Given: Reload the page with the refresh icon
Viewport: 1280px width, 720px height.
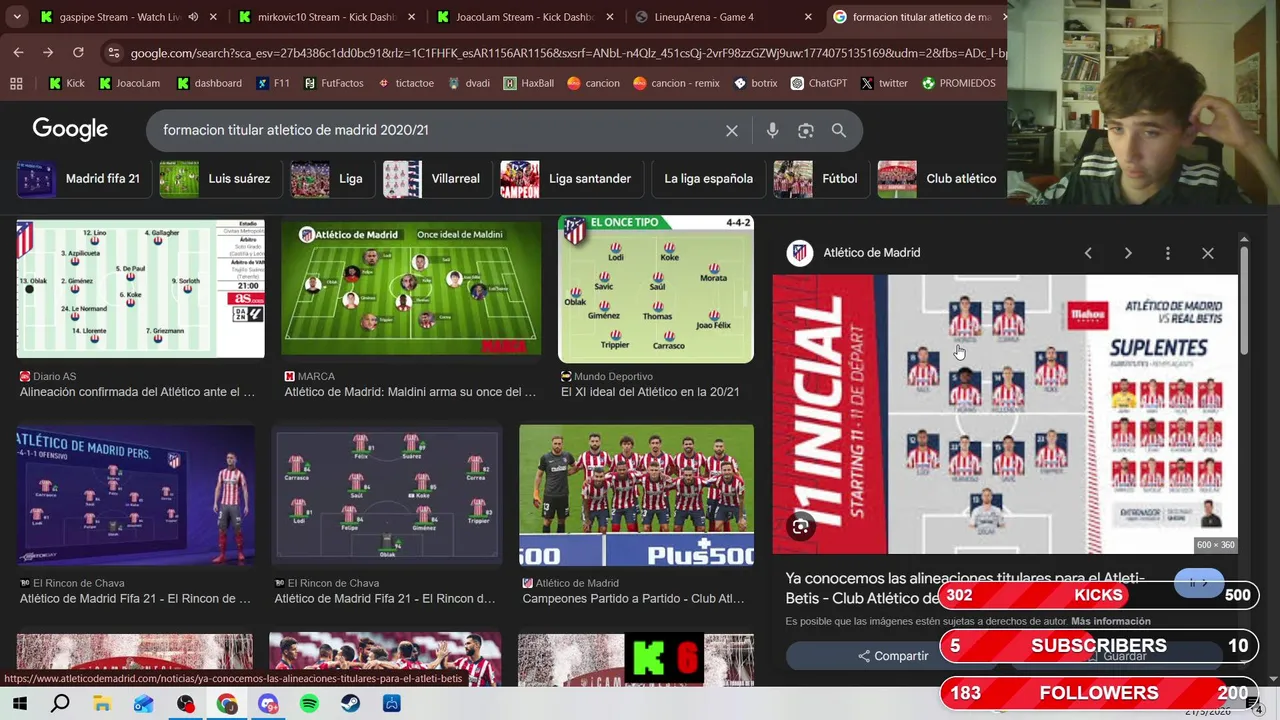Looking at the screenshot, I should click(x=78, y=52).
